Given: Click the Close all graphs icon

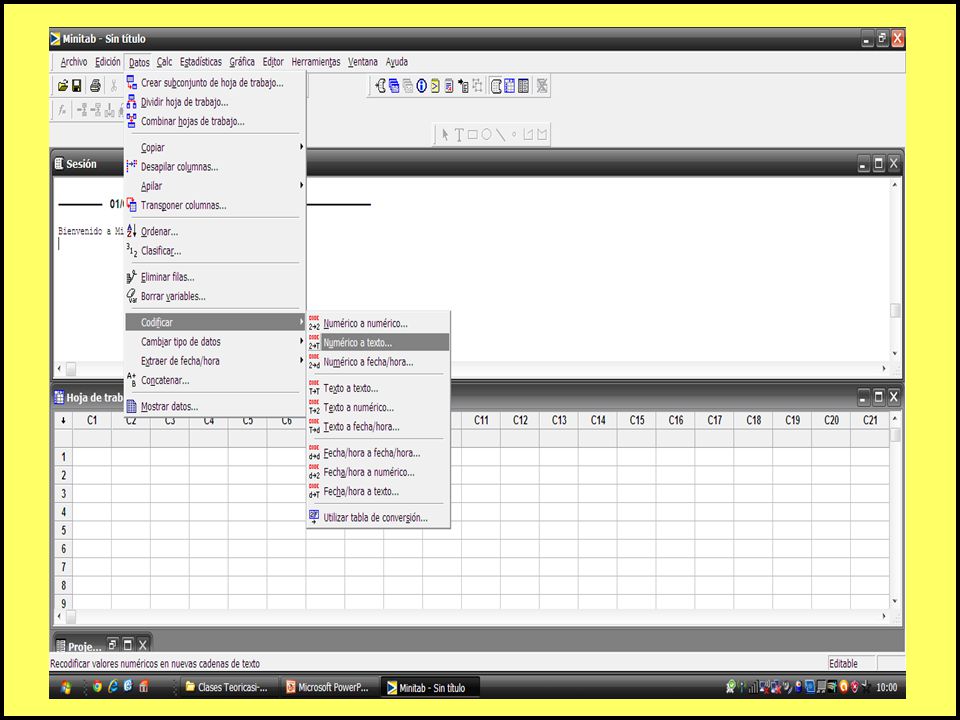Looking at the screenshot, I should (x=542, y=86).
